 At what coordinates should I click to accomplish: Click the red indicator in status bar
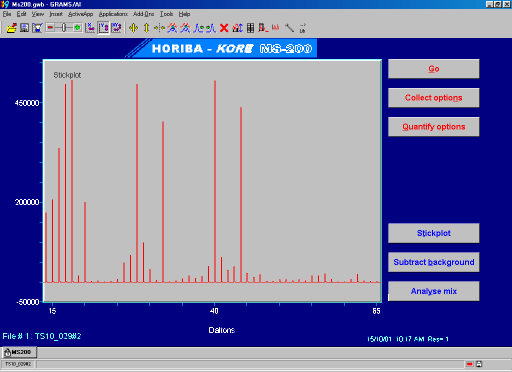pos(470,364)
